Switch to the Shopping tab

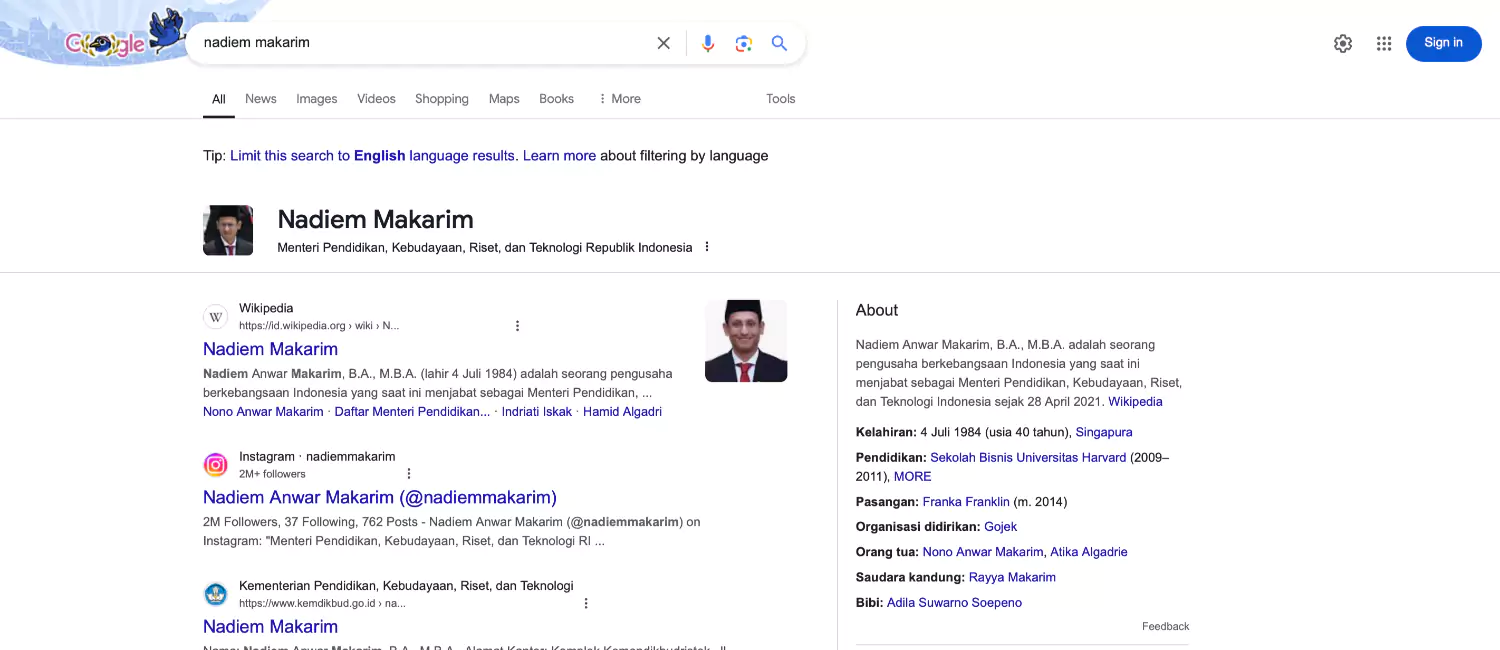coord(442,99)
